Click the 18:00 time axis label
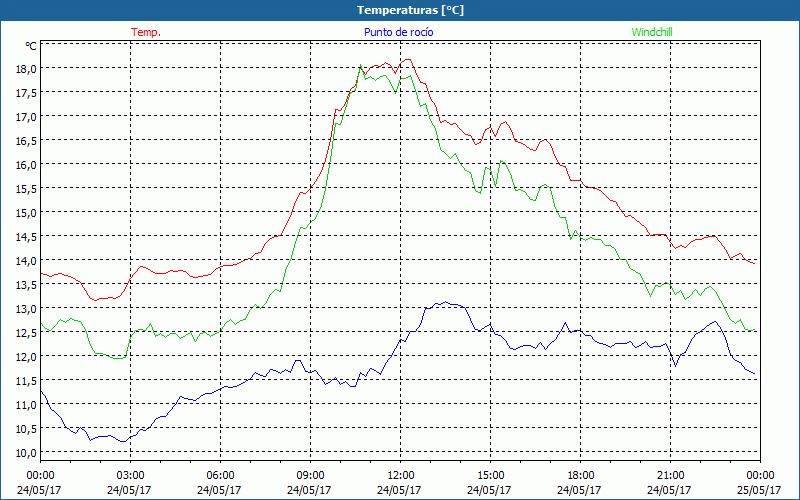Screen dimensions: 800x500 pos(581,476)
